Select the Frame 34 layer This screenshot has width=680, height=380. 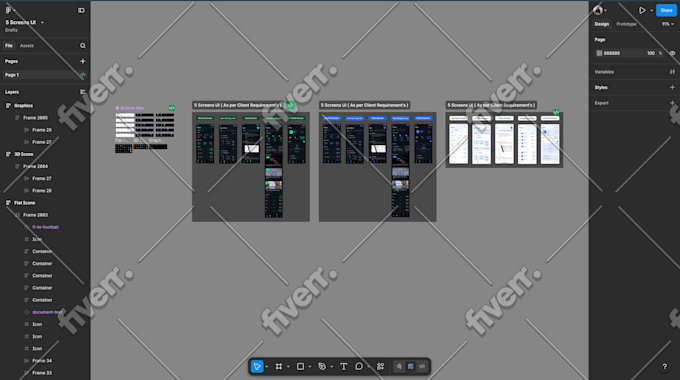click(42, 360)
